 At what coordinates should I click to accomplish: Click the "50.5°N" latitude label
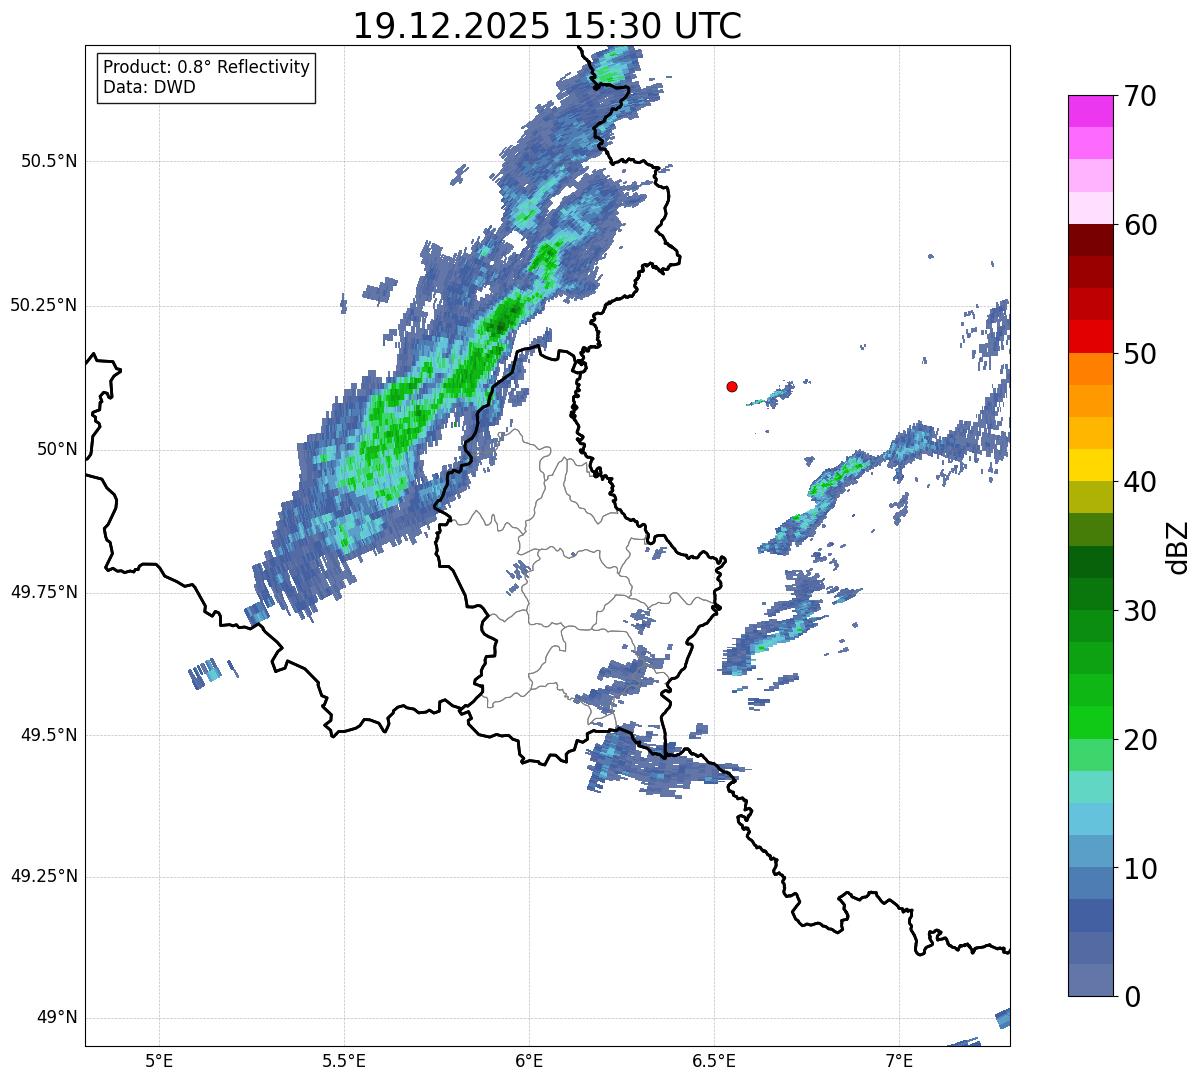49,161
